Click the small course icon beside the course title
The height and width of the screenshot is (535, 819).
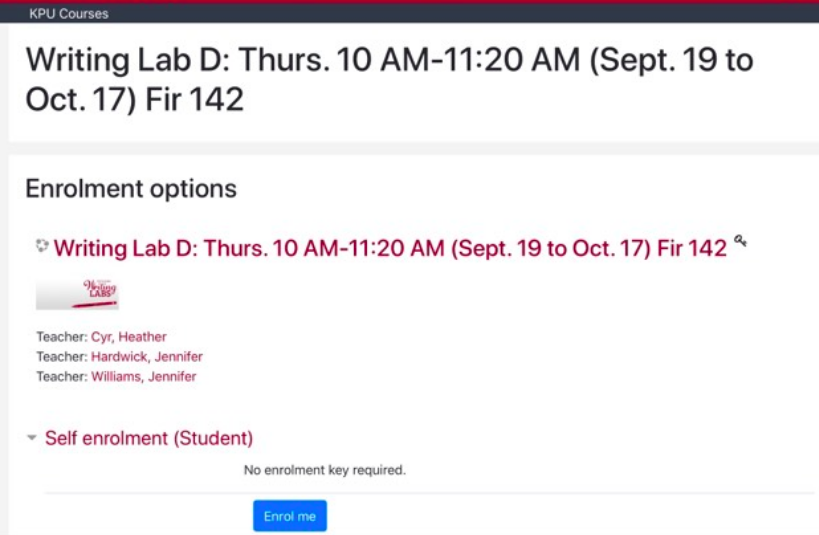[41, 245]
